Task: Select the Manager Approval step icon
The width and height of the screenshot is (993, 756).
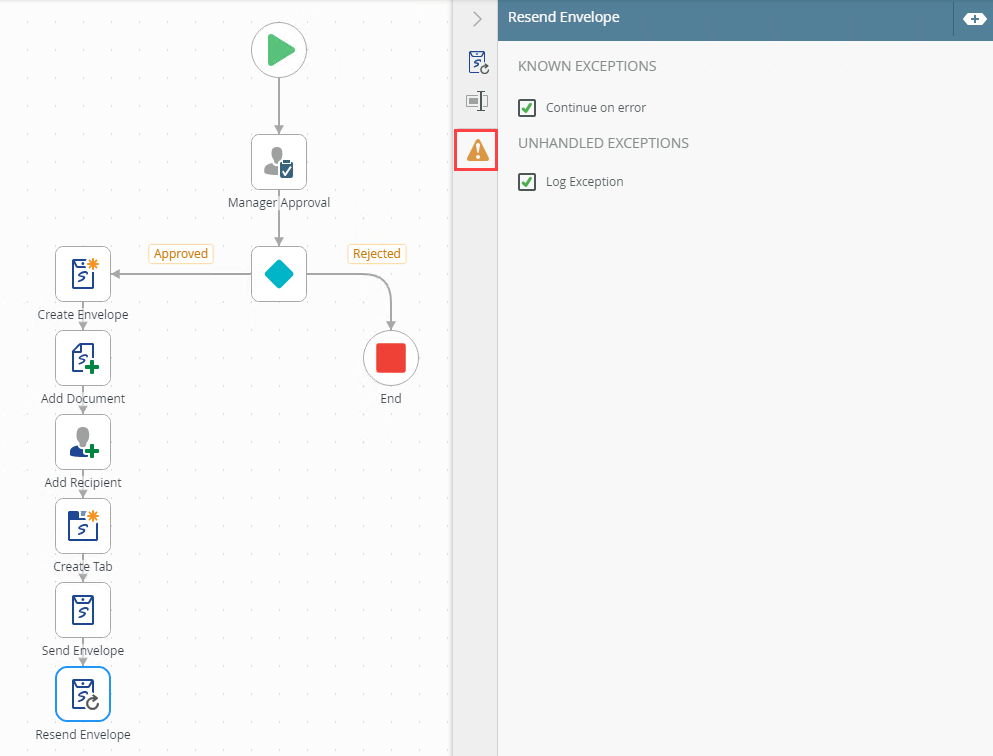Action: point(279,162)
